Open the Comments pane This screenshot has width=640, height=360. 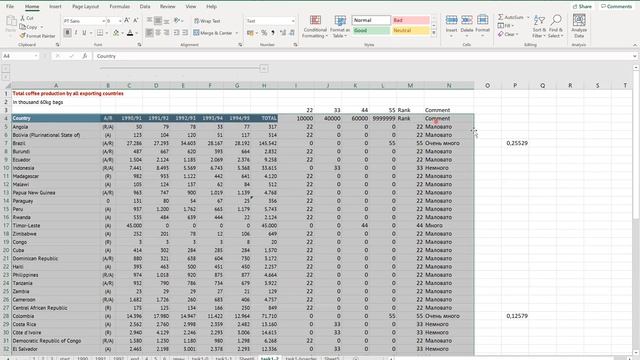pyautogui.click(x=616, y=7)
